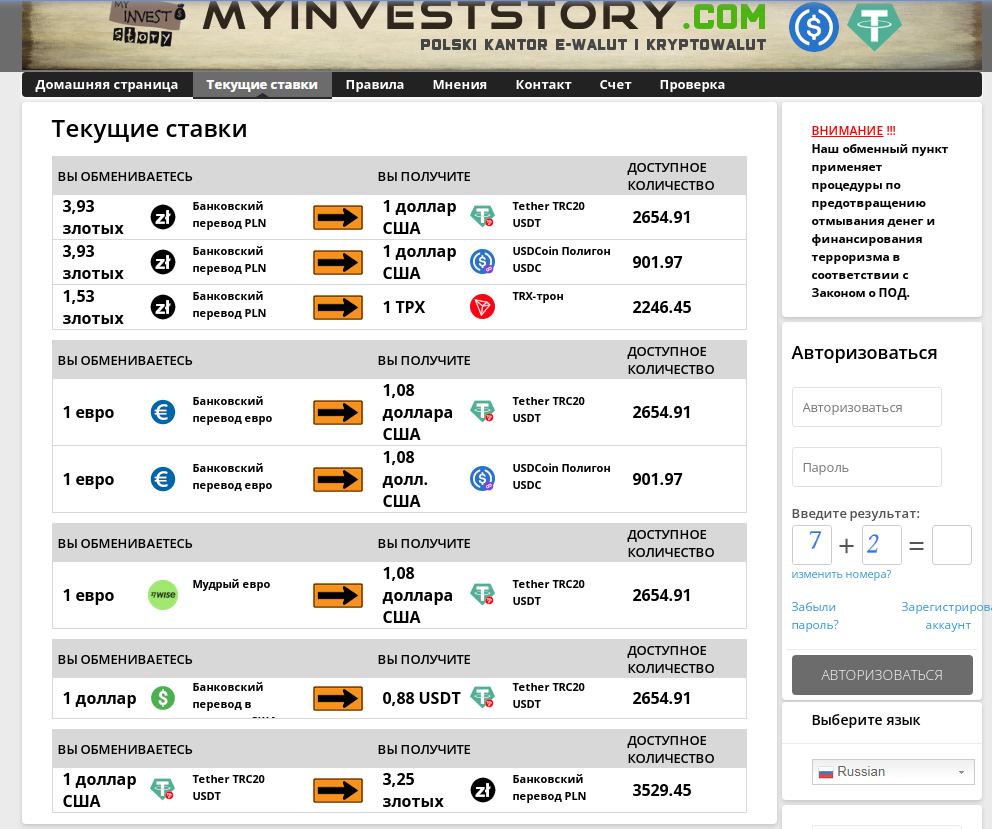This screenshot has height=829, width=992.
Task: Focus the captcha result input box
Action: point(952,545)
